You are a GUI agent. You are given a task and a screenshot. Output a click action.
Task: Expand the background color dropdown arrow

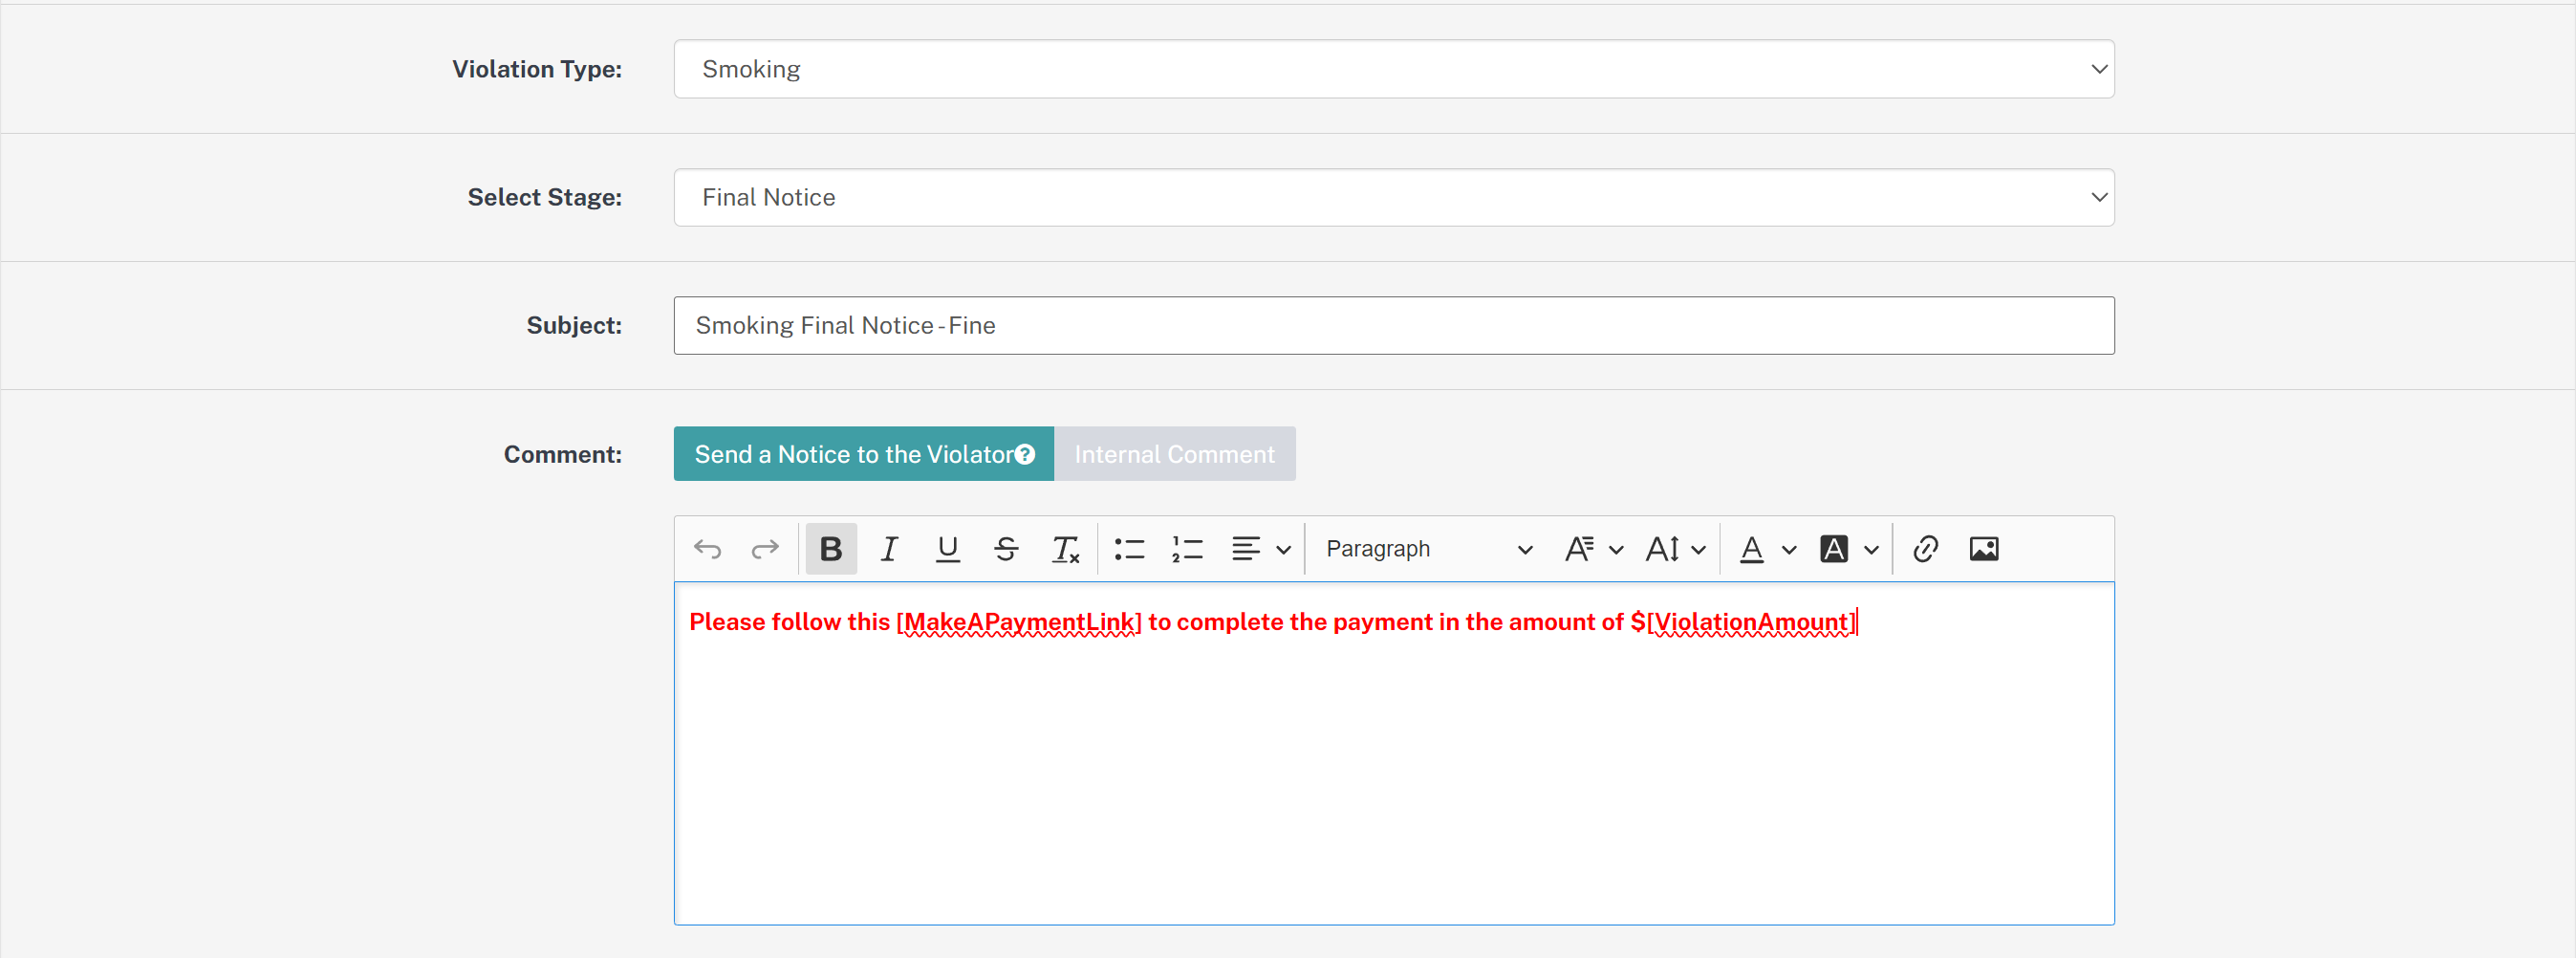(x=1871, y=550)
